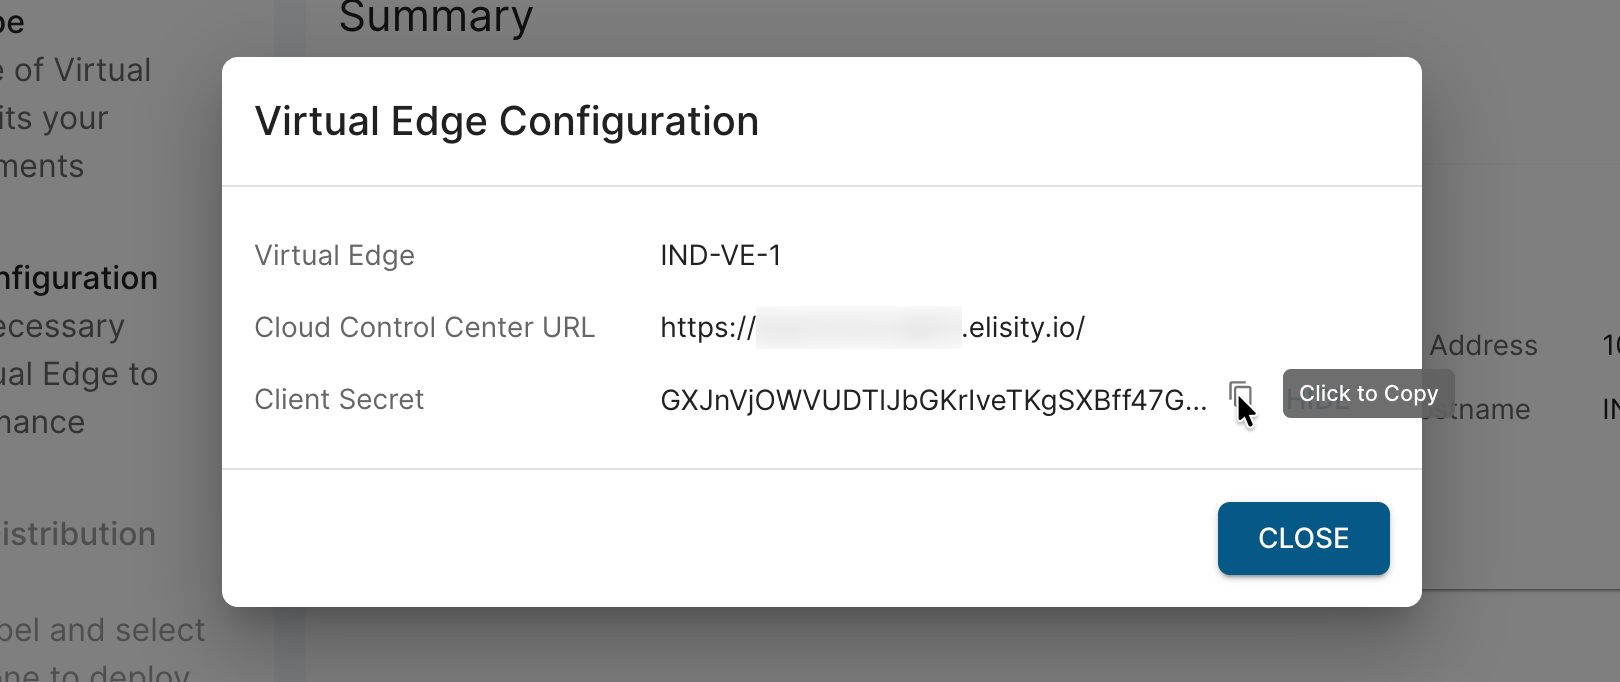Image resolution: width=1620 pixels, height=682 pixels.
Task: Copy the Client Secret using copy icon
Action: [x=1240, y=397]
